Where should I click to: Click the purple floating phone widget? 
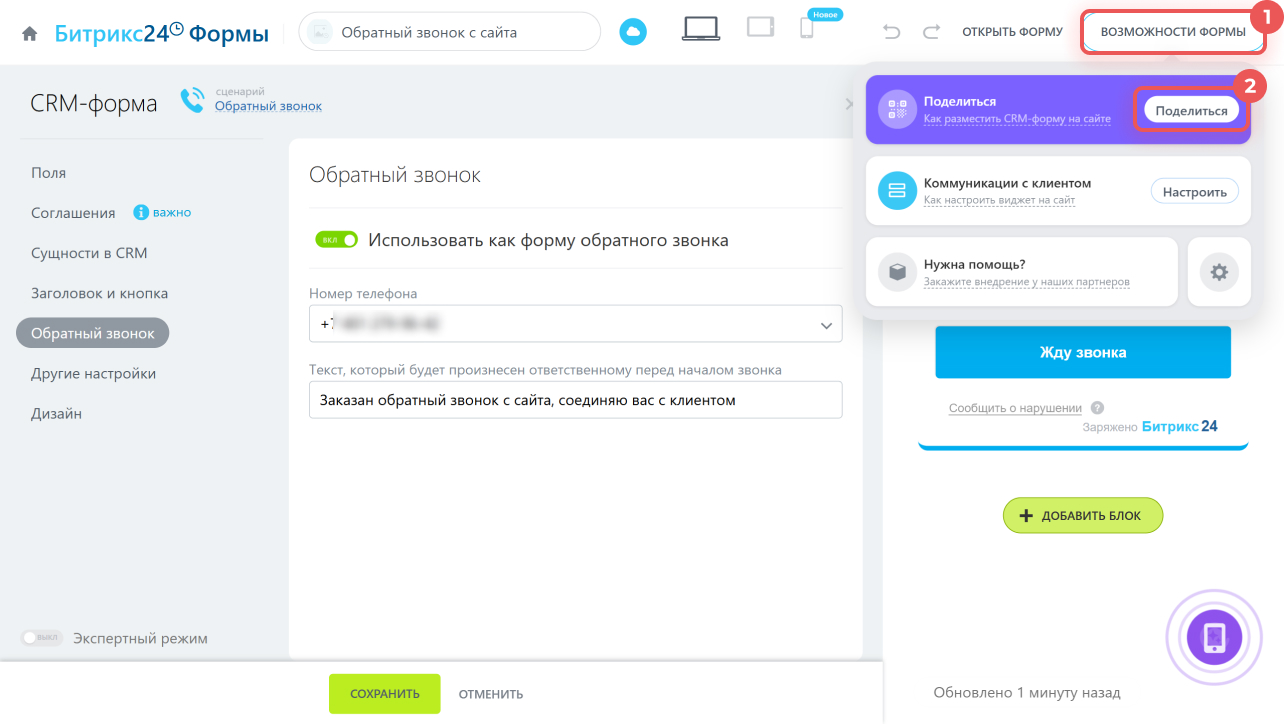[1213, 637]
